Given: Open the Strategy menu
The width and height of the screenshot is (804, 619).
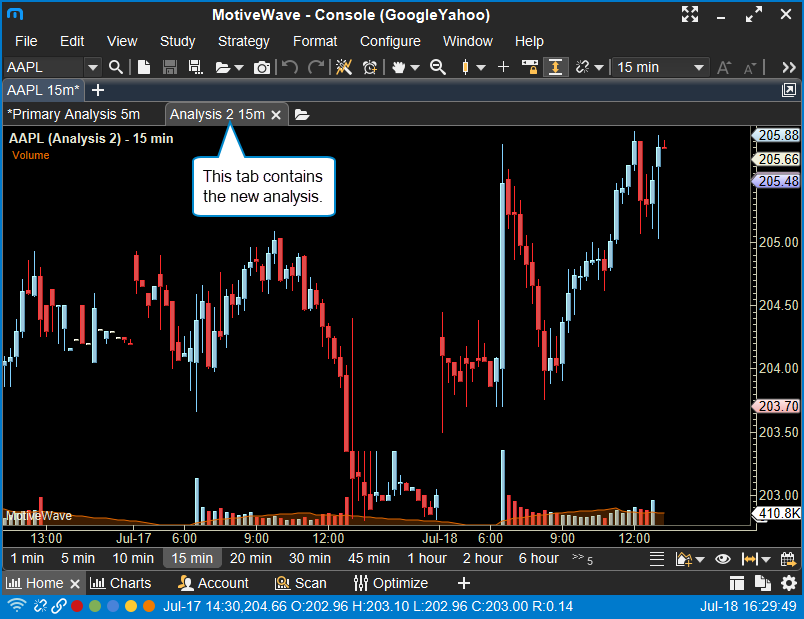Looking at the screenshot, I should pyautogui.click(x=244, y=41).
